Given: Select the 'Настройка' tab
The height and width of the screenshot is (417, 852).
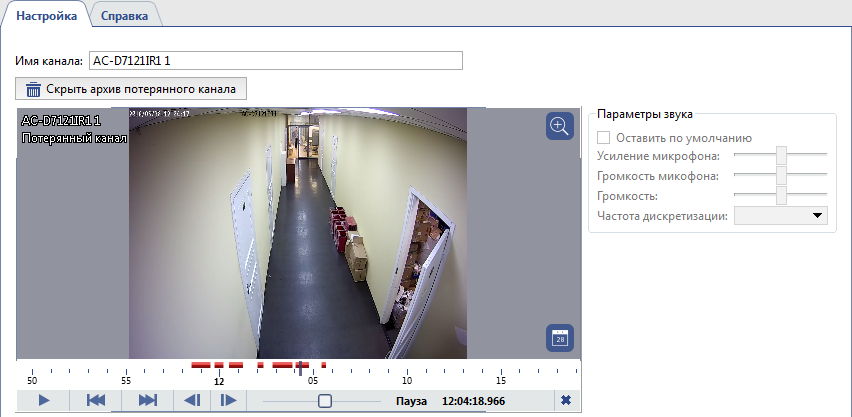Looking at the screenshot, I should coord(46,17).
